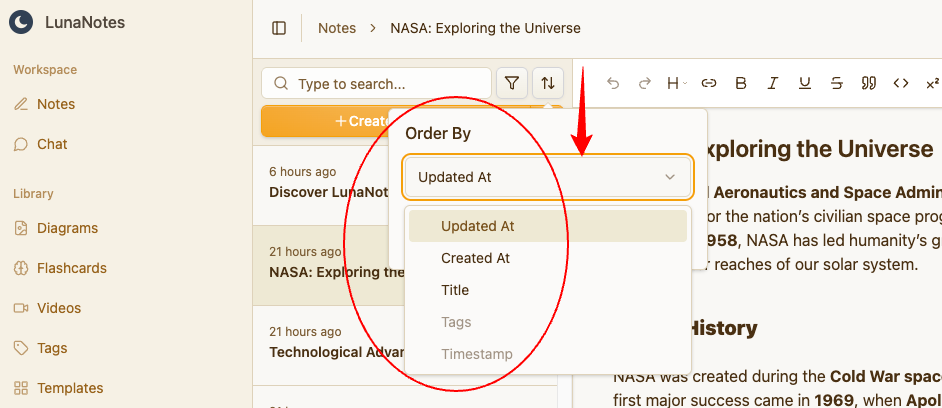Open the filter notes icon

coord(512,83)
